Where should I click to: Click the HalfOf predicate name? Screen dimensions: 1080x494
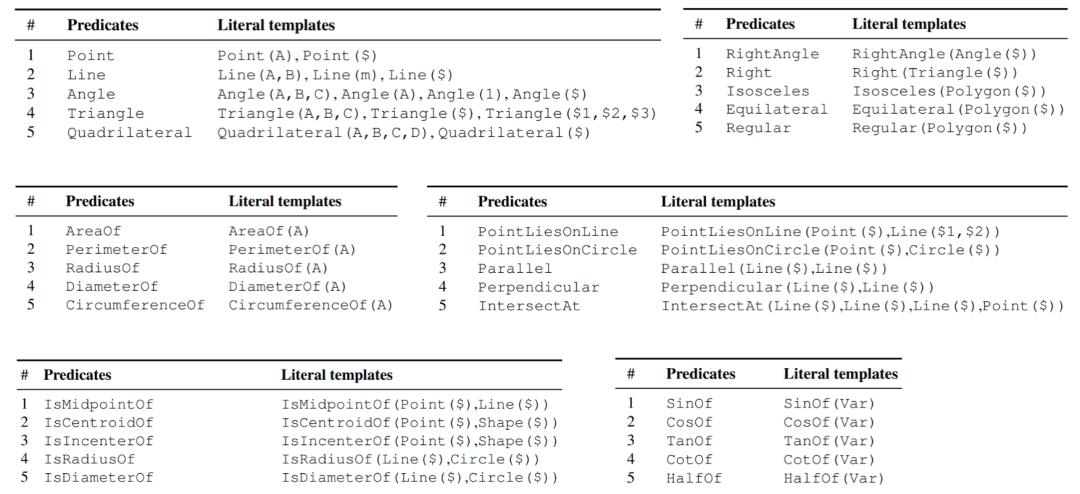(693, 479)
